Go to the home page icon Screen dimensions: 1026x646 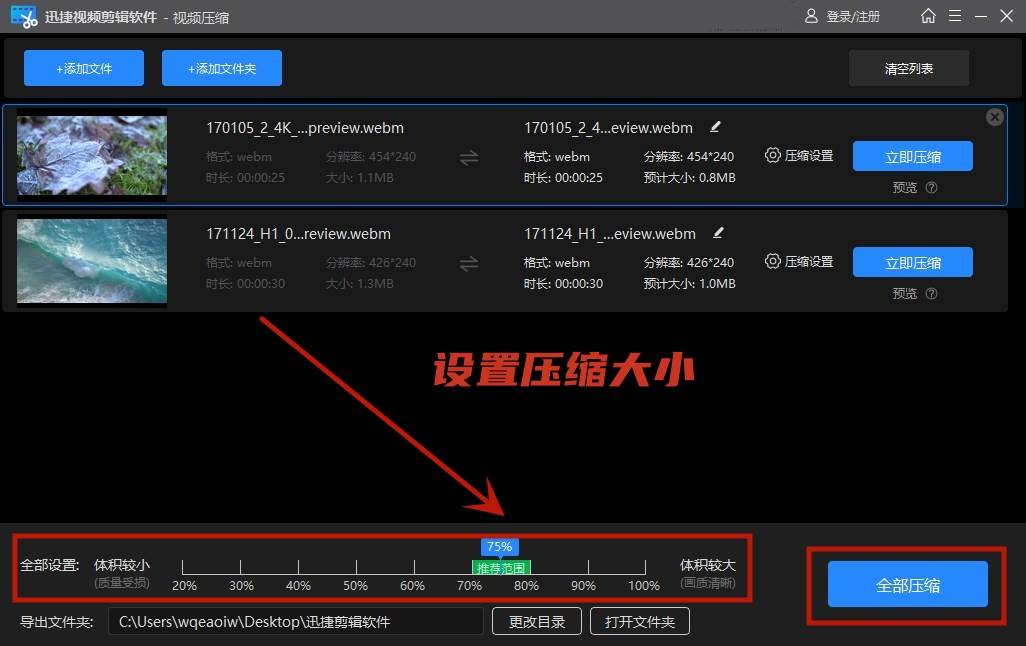click(928, 16)
